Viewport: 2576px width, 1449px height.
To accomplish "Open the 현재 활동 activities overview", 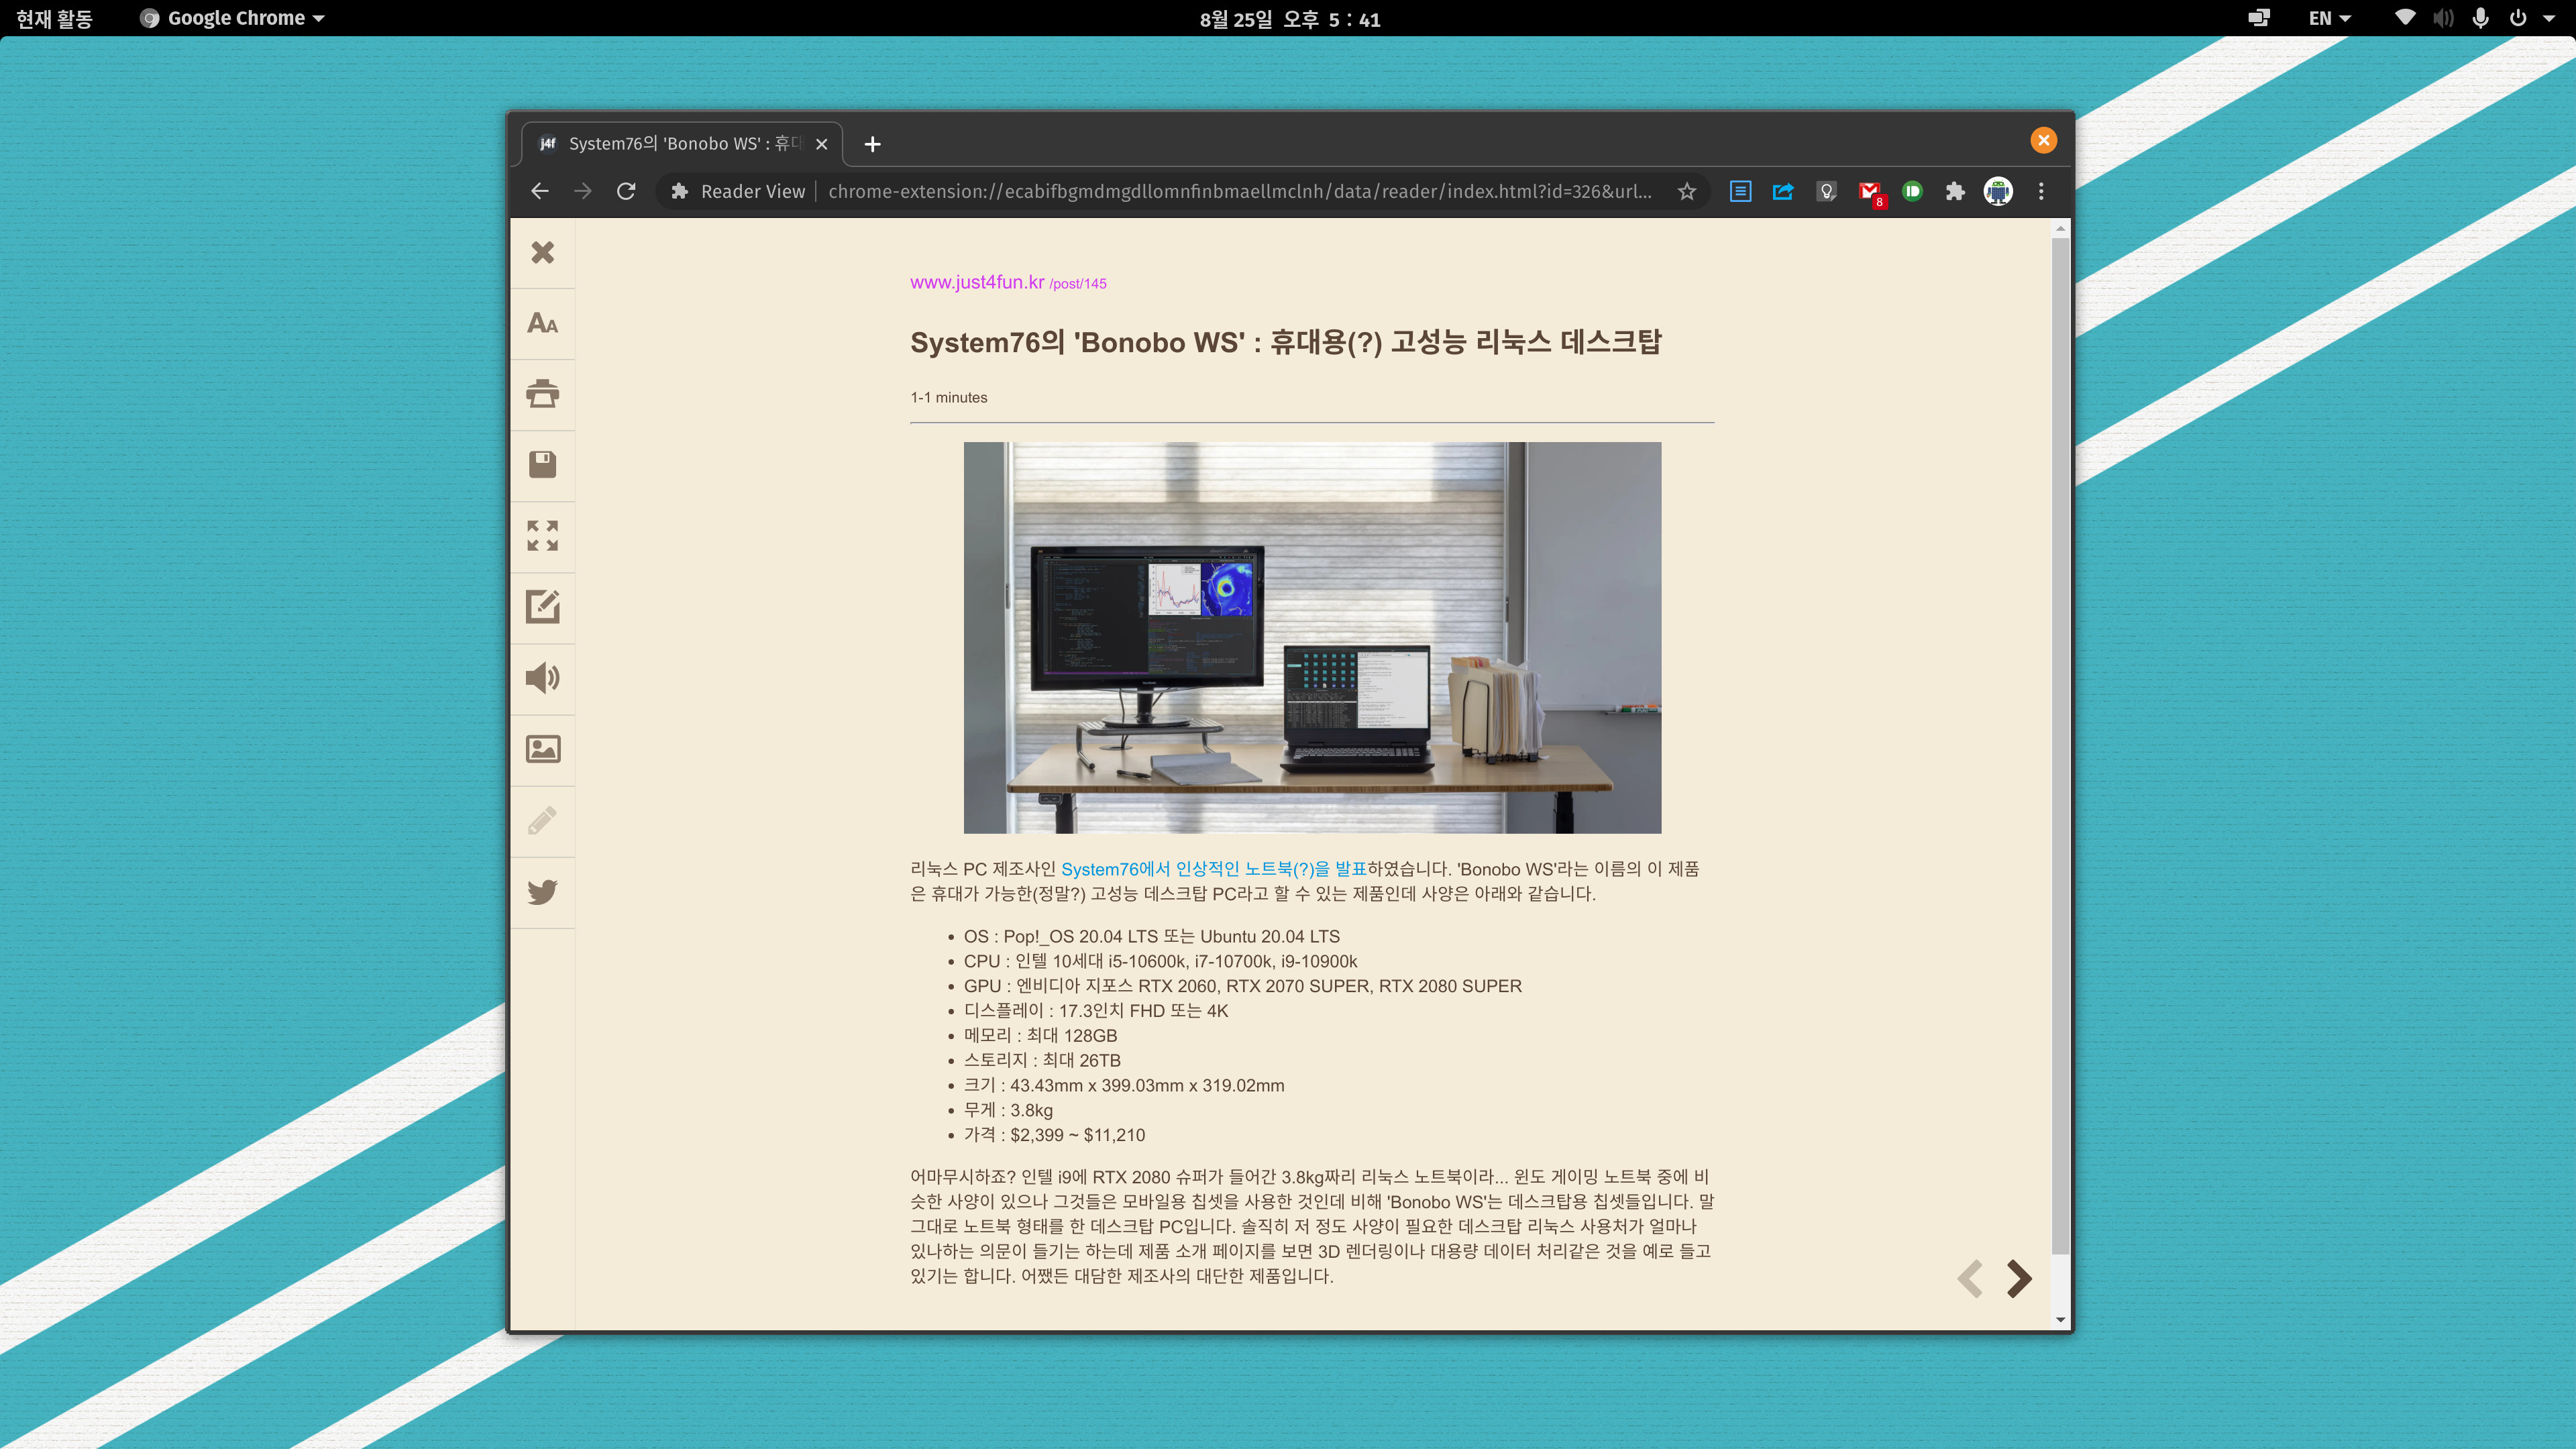I will coord(54,18).
